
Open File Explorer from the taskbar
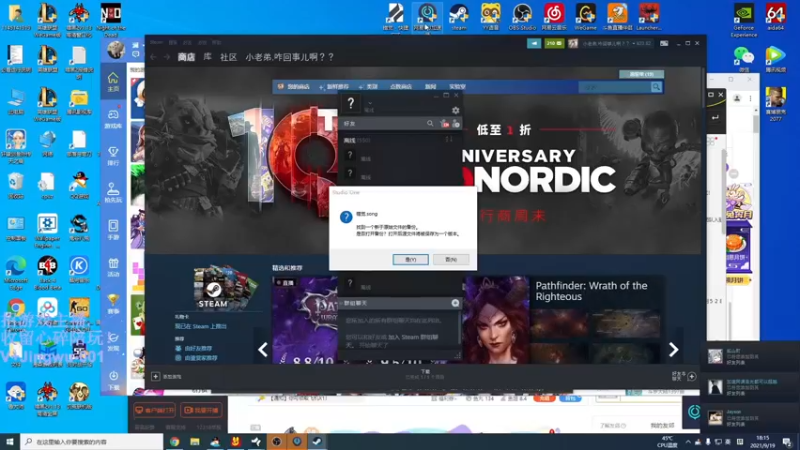[x=195, y=442]
